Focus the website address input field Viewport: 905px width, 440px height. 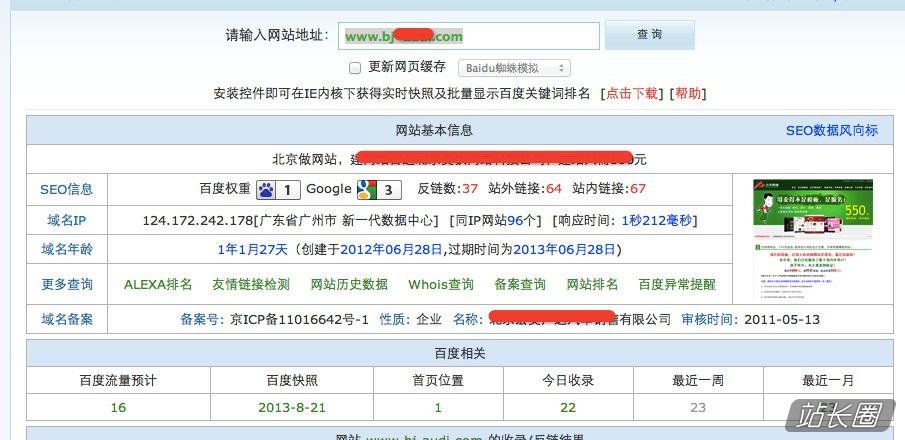tap(469, 36)
